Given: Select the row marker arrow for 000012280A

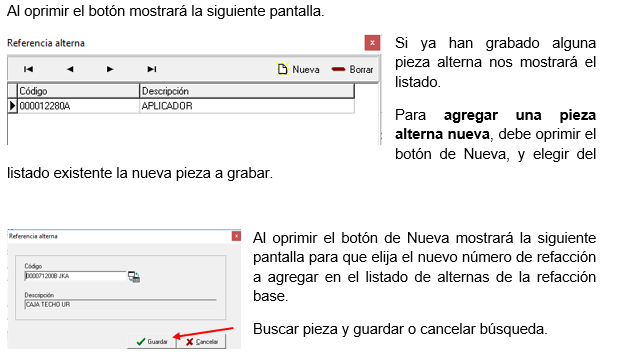Looking at the screenshot, I should (12, 106).
